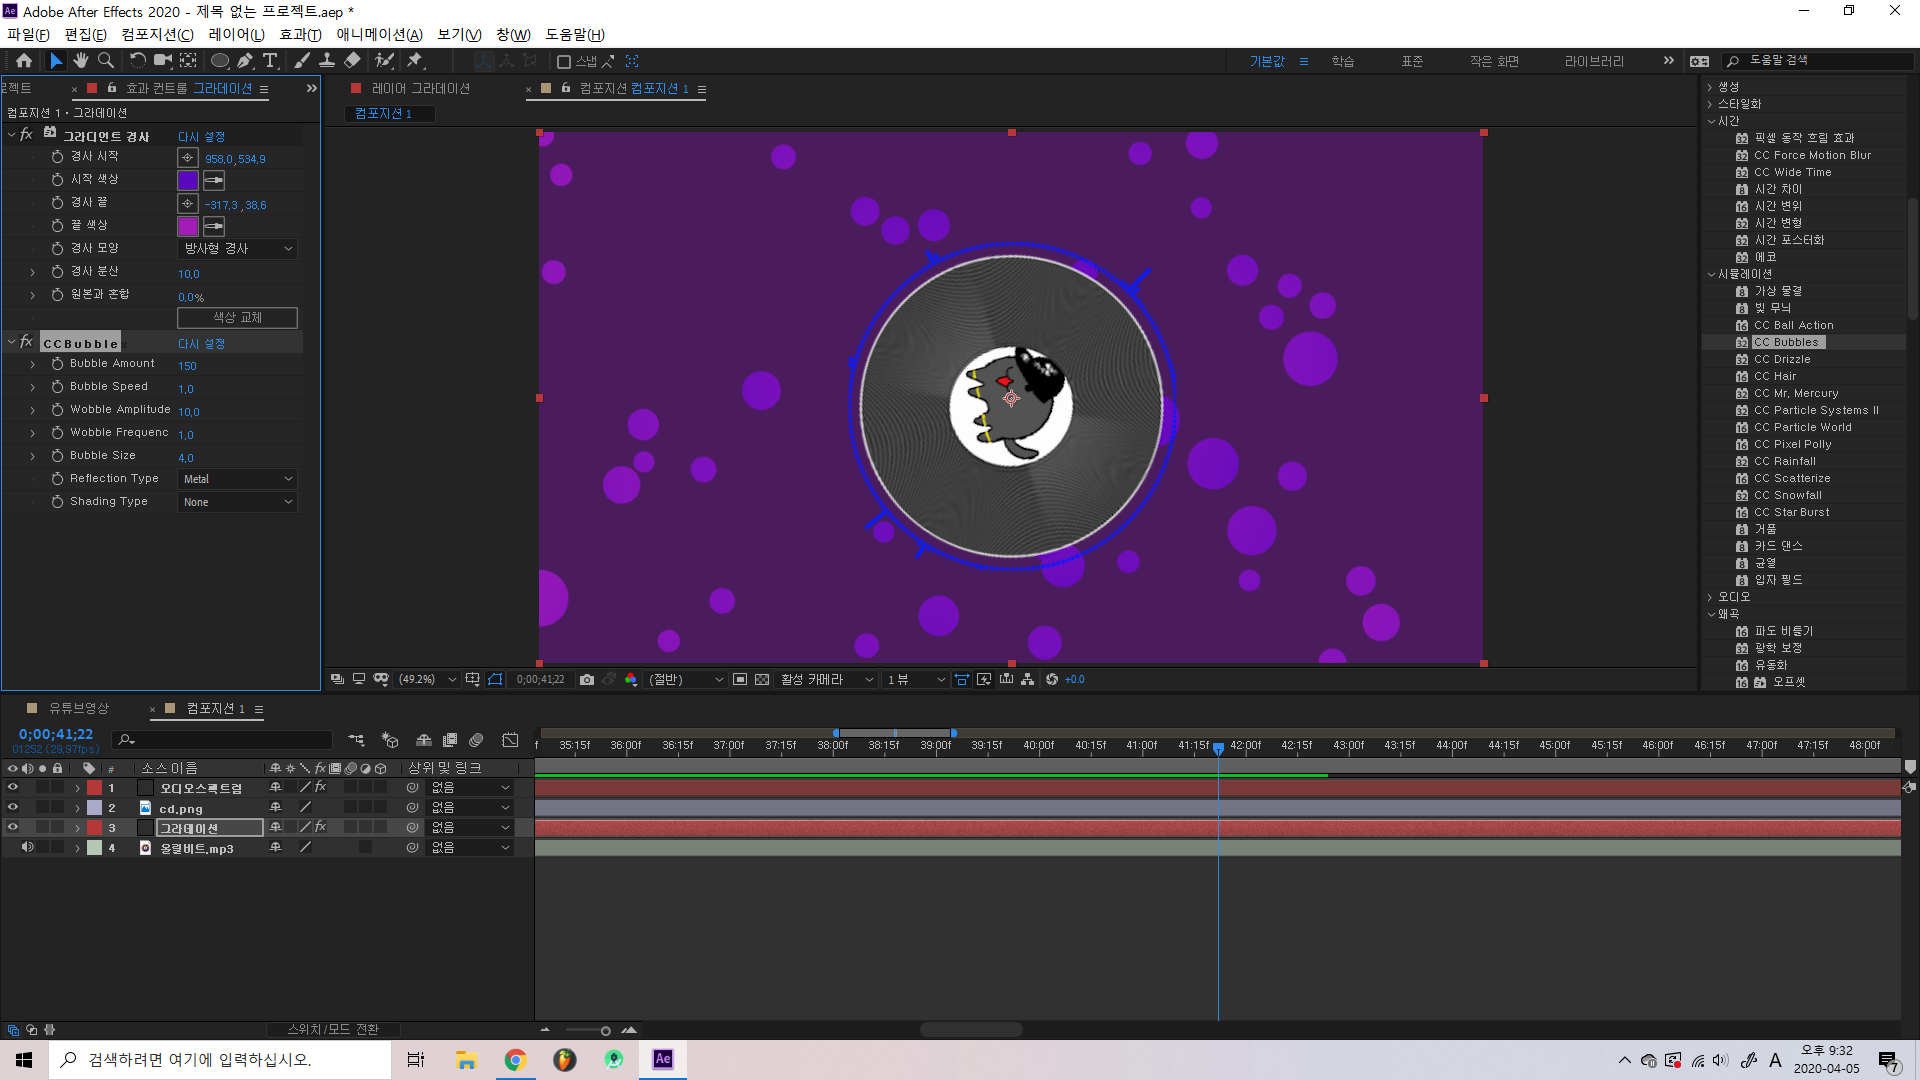Hide the 오디오스펙트럼 layer with its eye
Screen dimensions: 1920x1080
13,788
